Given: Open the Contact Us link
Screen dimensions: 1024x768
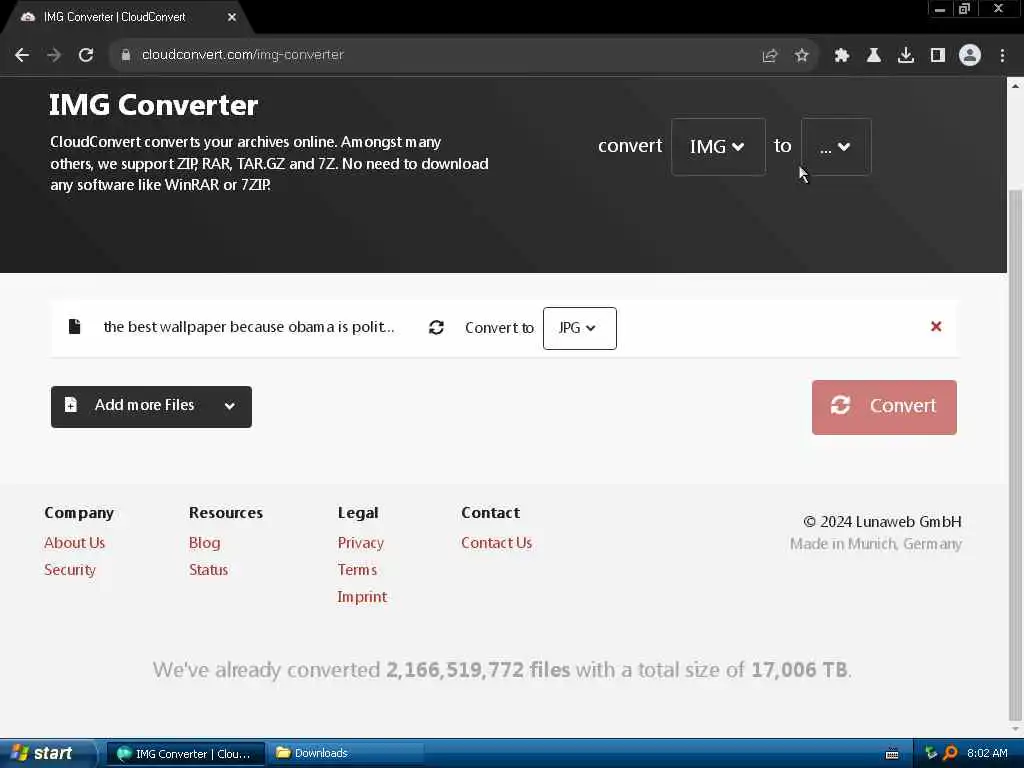Looking at the screenshot, I should coord(496,543).
